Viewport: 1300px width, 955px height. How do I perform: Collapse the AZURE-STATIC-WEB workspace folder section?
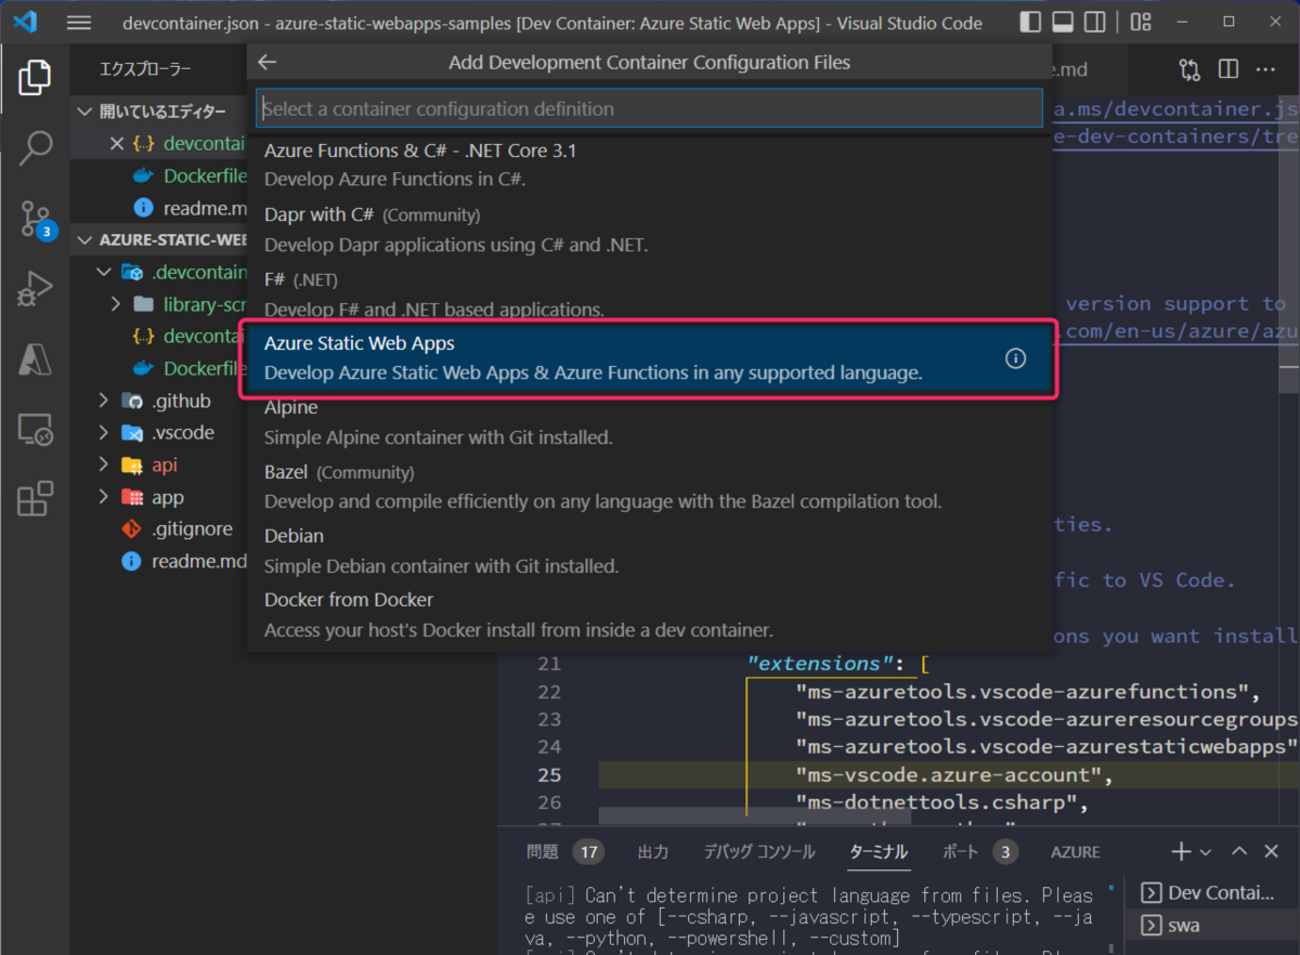(x=85, y=240)
